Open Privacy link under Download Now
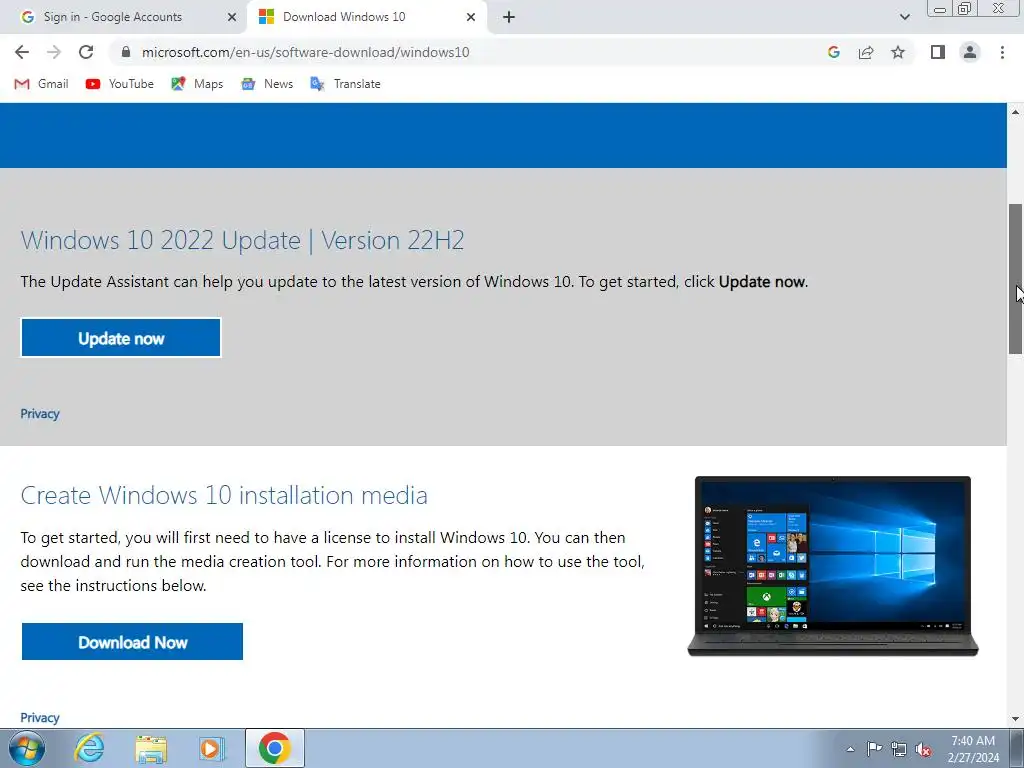The width and height of the screenshot is (1024, 768). (40, 717)
